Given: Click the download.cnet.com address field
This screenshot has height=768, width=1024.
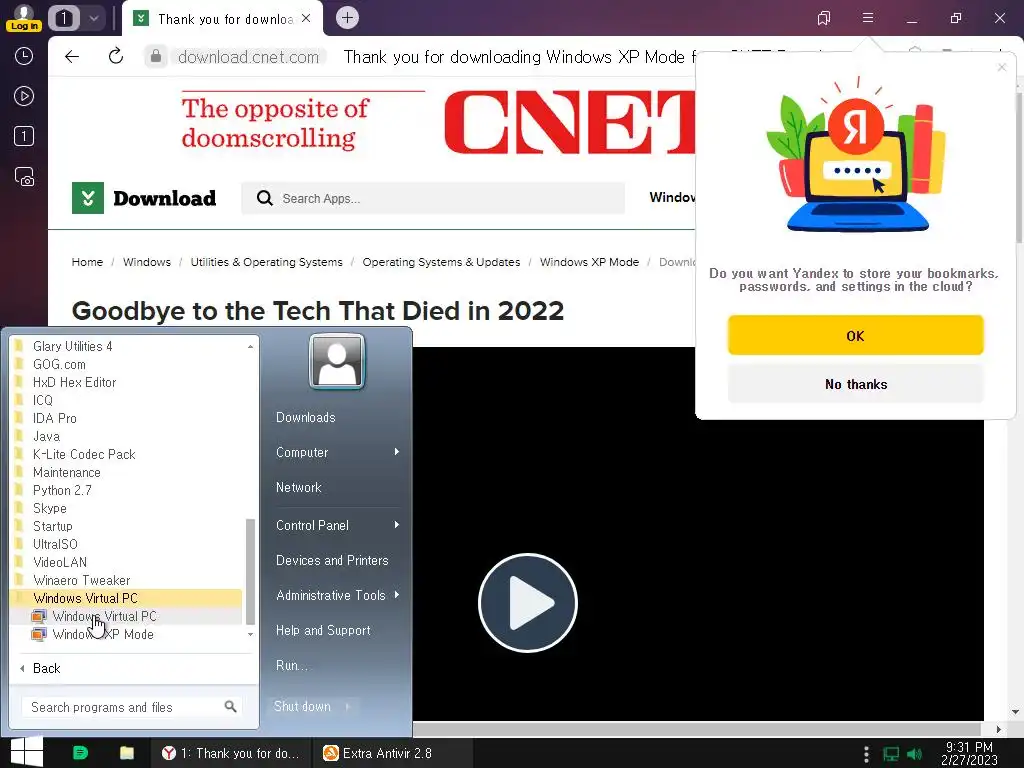Looking at the screenshot, I should click(x=248, y=57).
